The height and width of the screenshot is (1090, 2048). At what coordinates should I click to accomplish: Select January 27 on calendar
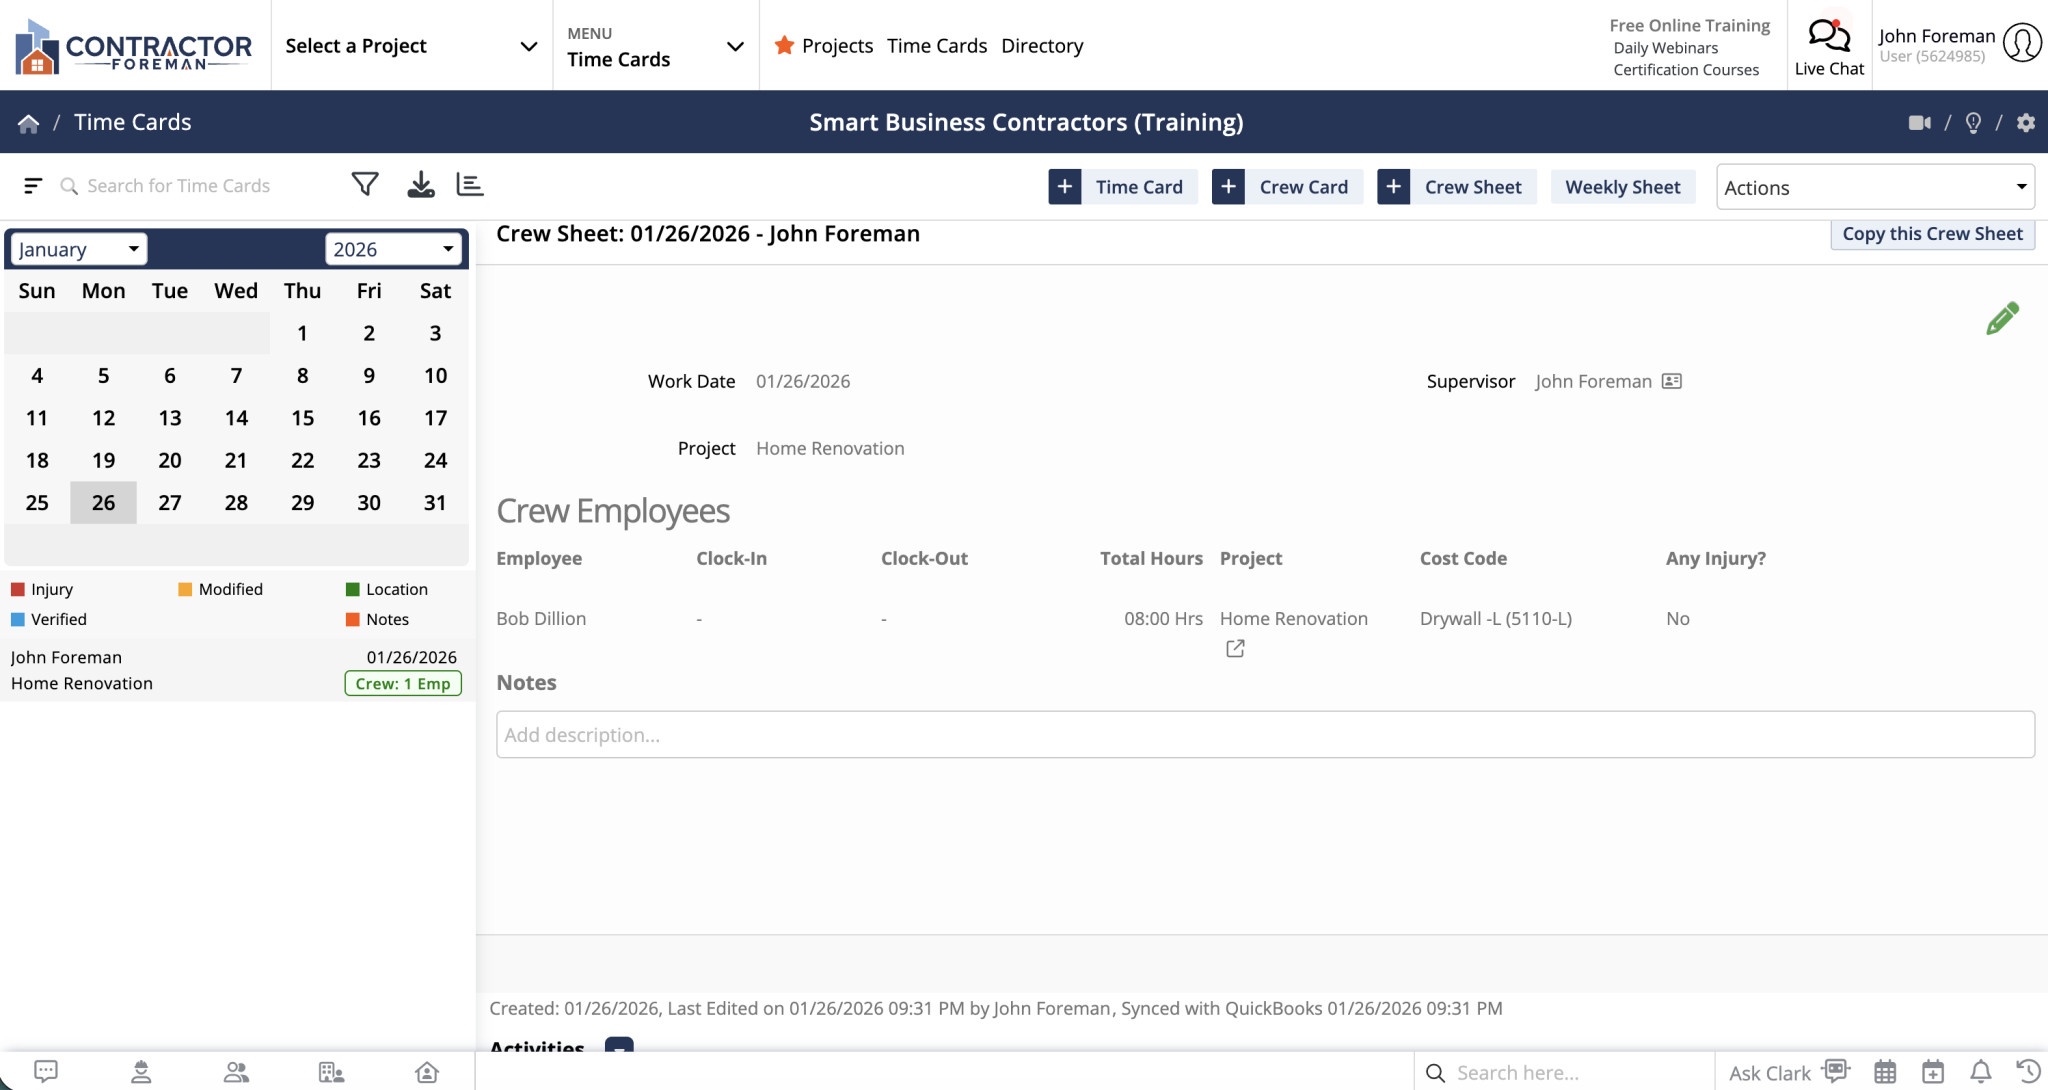click(x=170, y=503)
